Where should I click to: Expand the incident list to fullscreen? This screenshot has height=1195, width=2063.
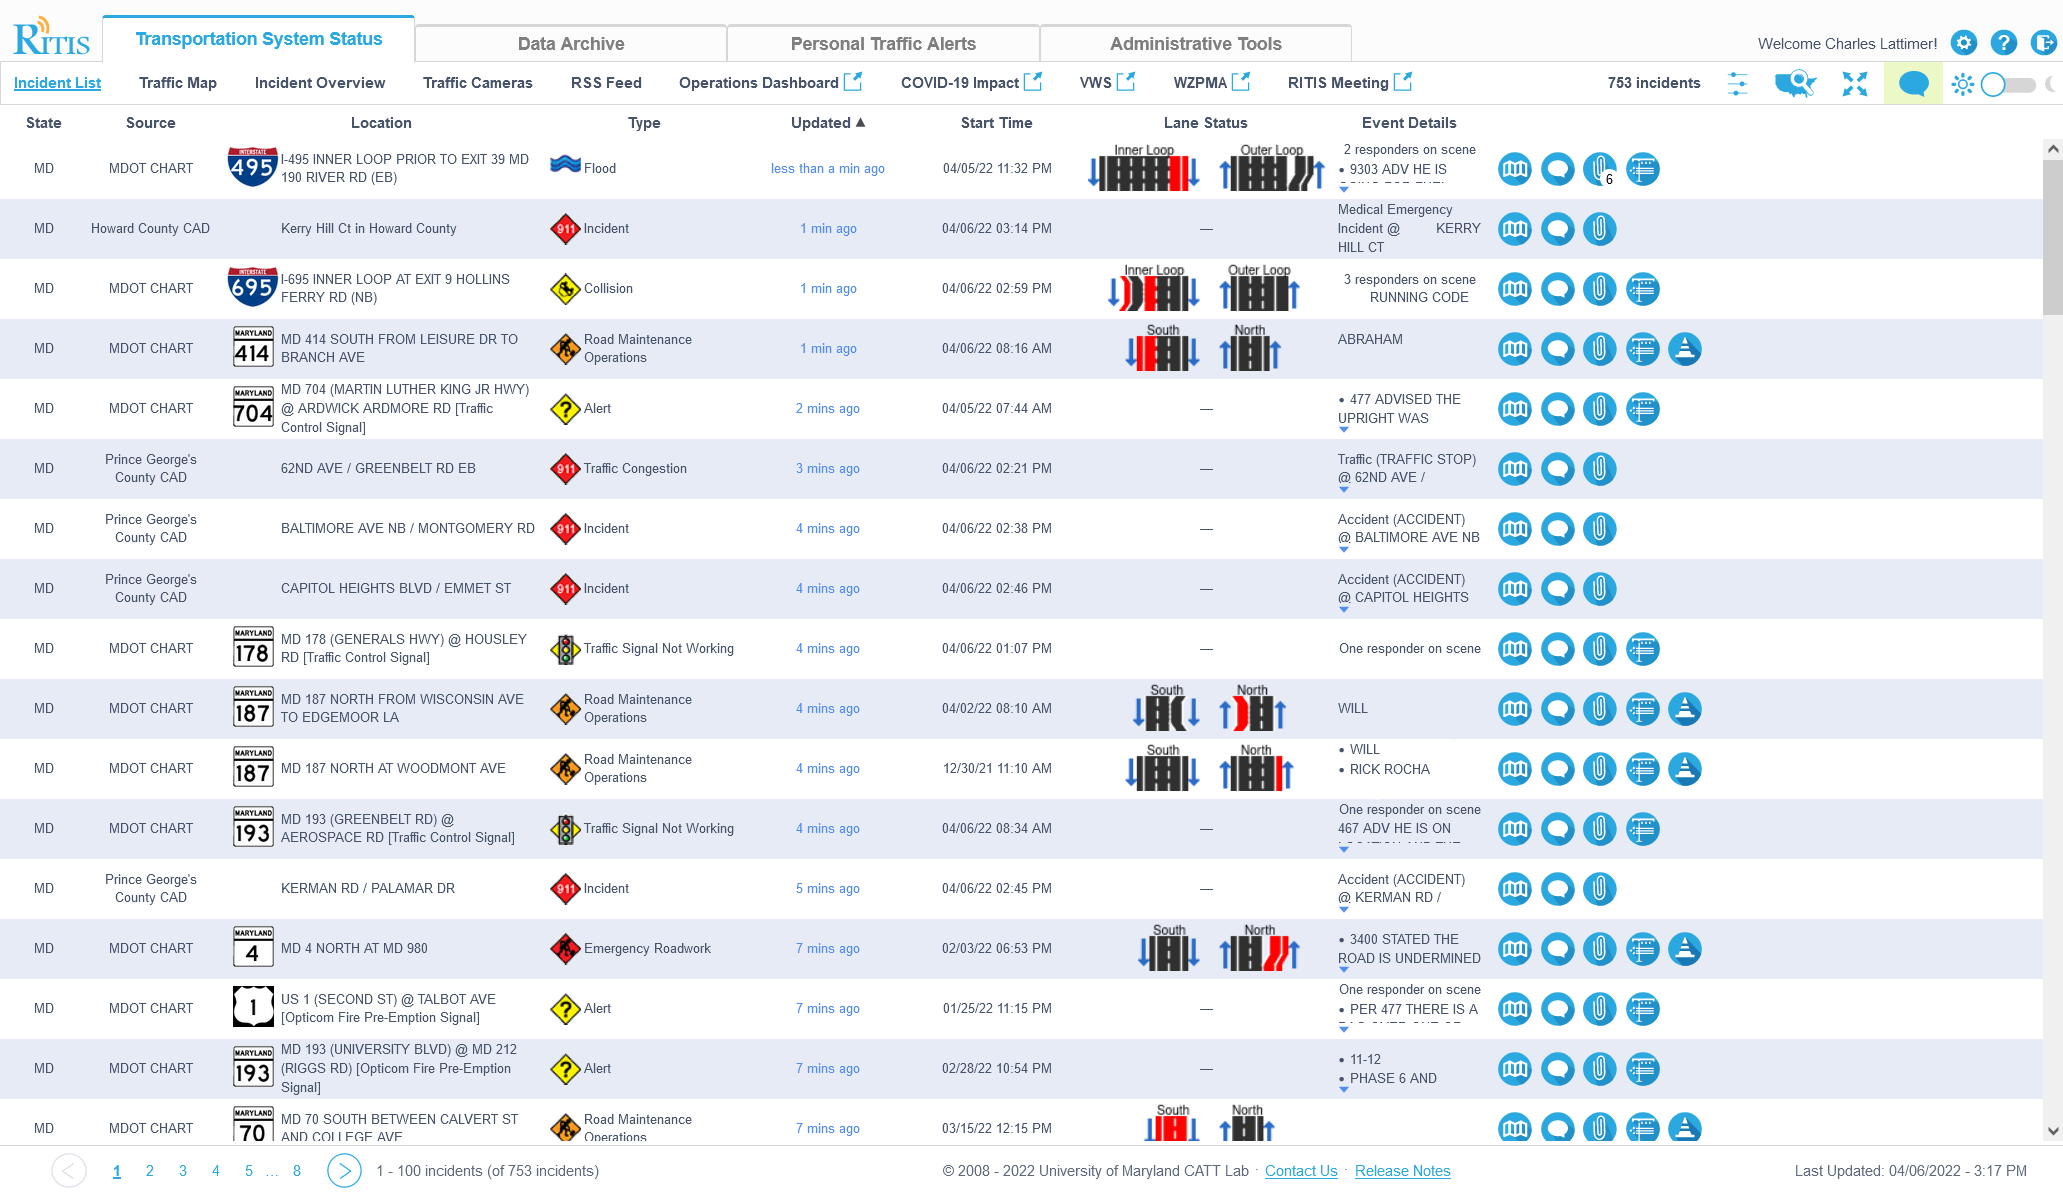point(1854,84)
